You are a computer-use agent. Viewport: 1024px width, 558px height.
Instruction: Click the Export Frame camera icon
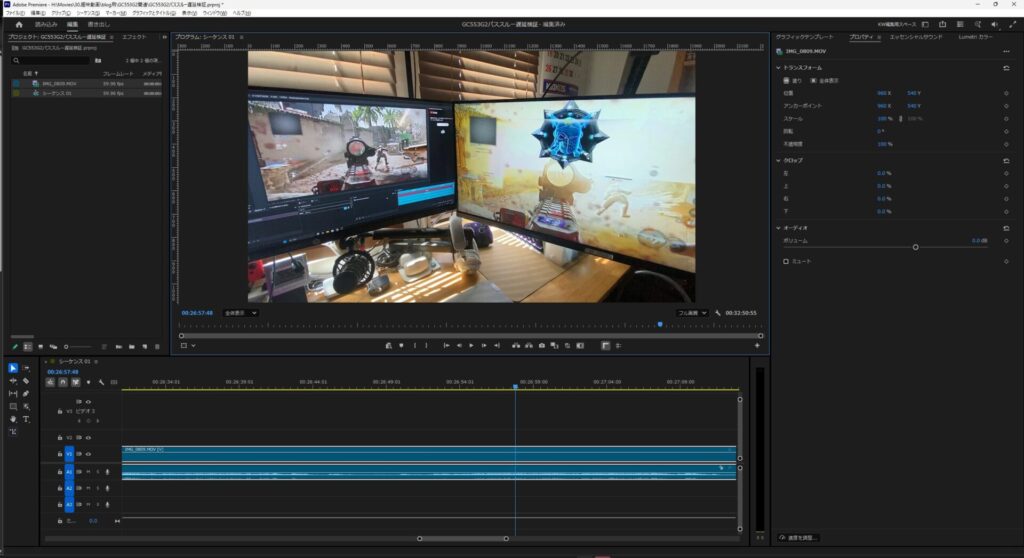(541, 346)
